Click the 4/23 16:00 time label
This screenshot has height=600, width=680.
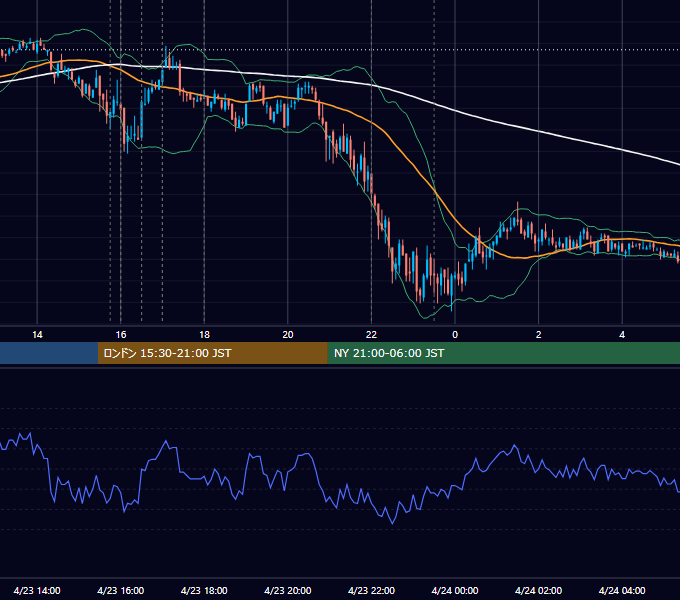(121, 590)
